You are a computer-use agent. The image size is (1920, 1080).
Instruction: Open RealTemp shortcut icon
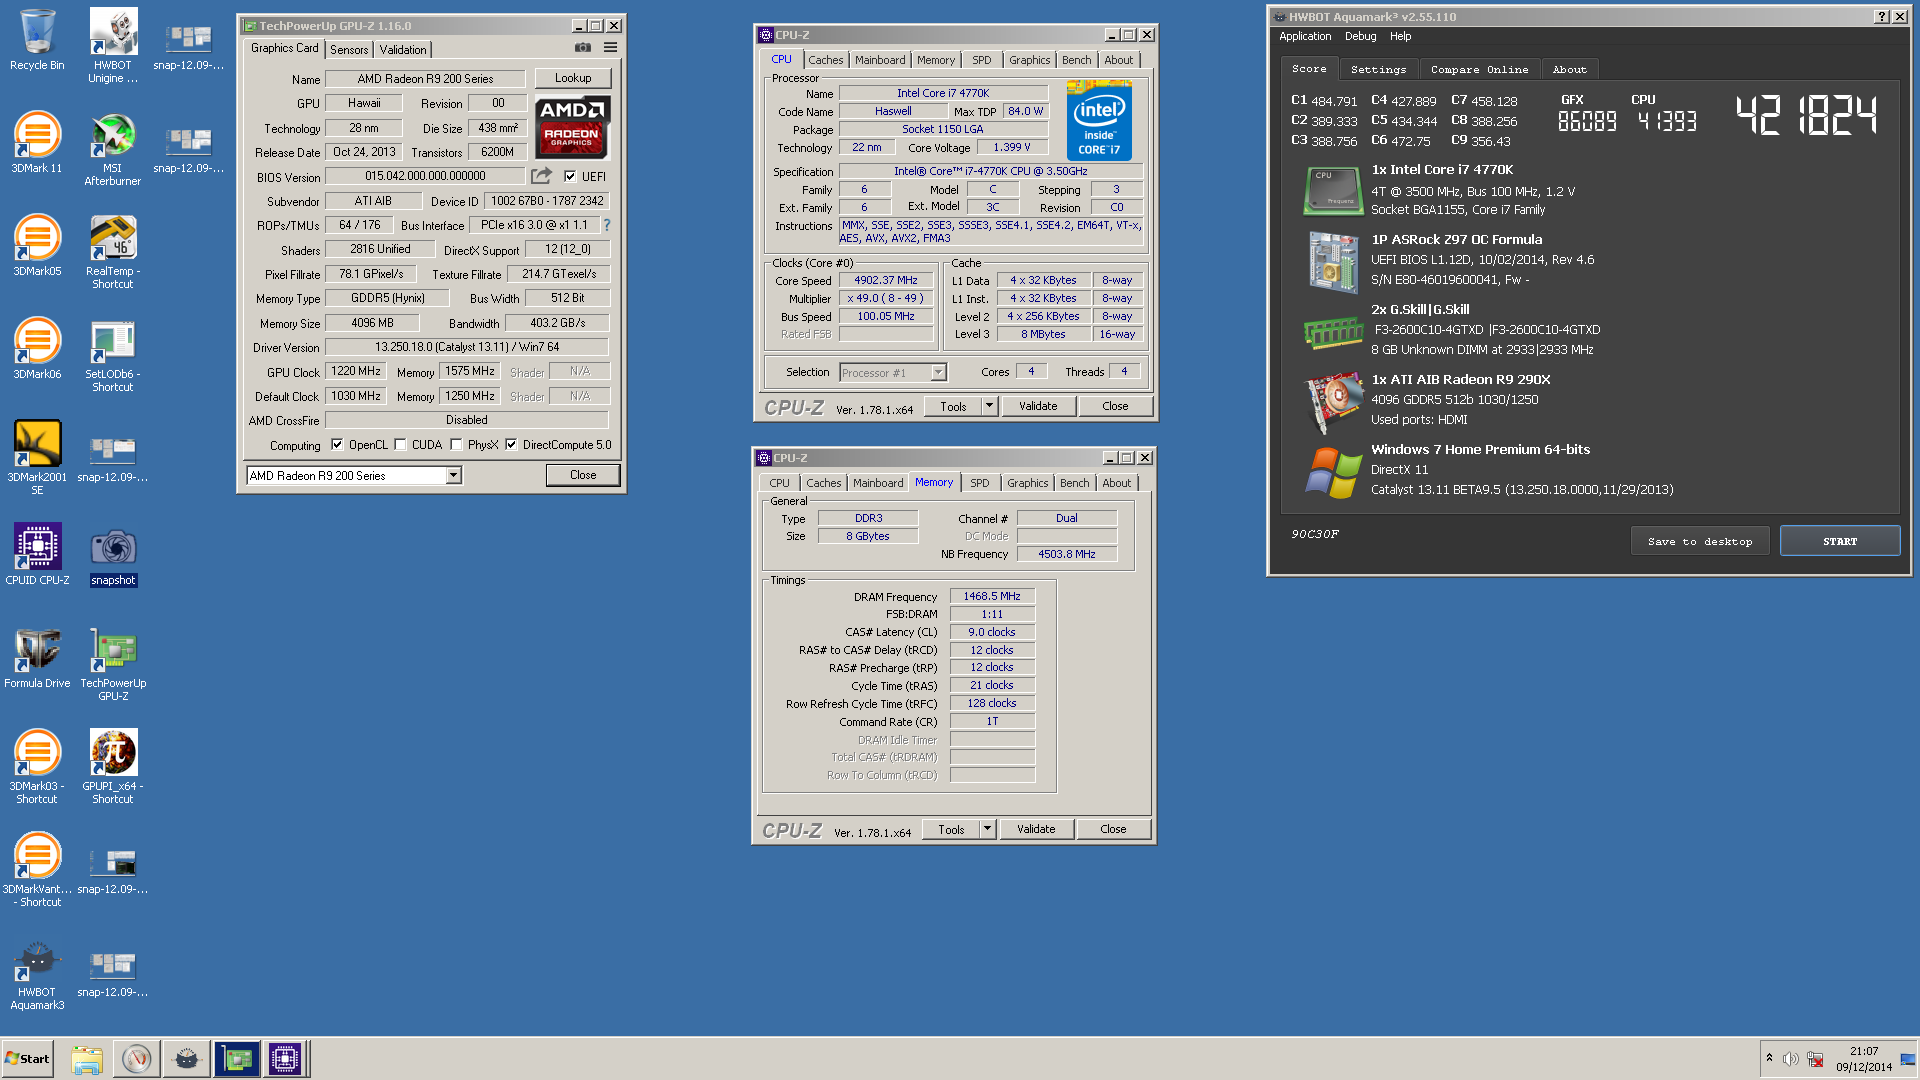click(x=113, y=252)
